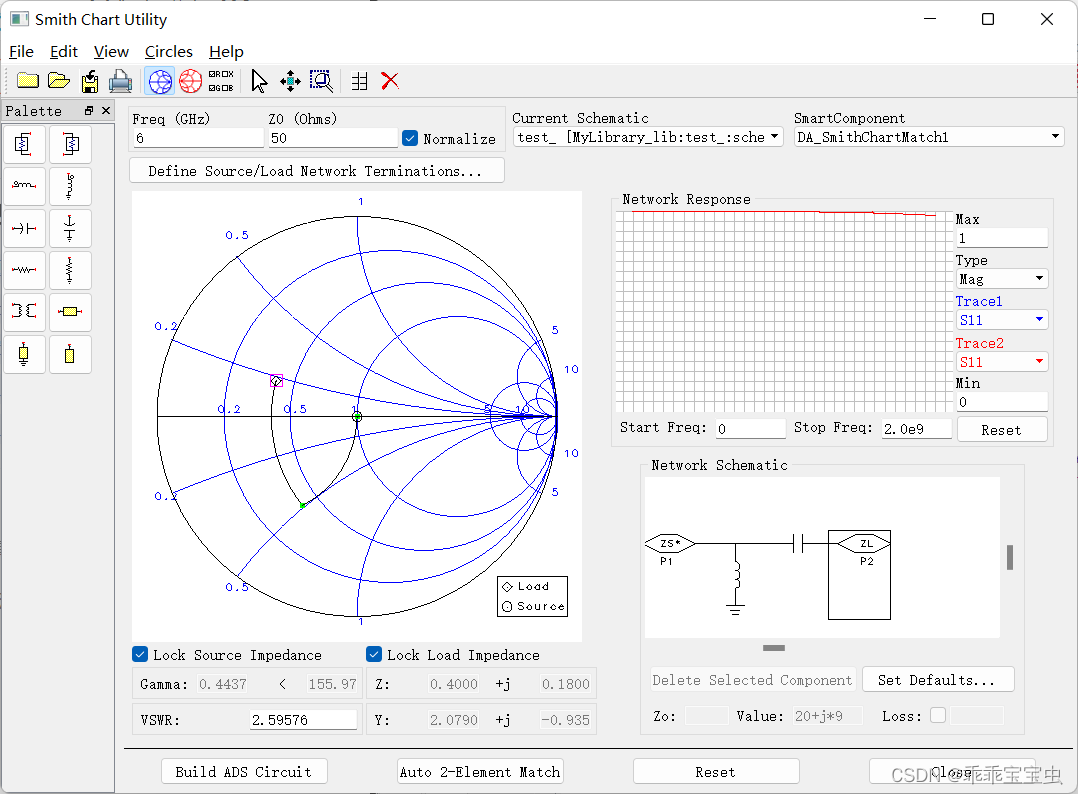The image size is (1078, 794).
Task: Pick the series transmission line component
Action: click(70, 312)
